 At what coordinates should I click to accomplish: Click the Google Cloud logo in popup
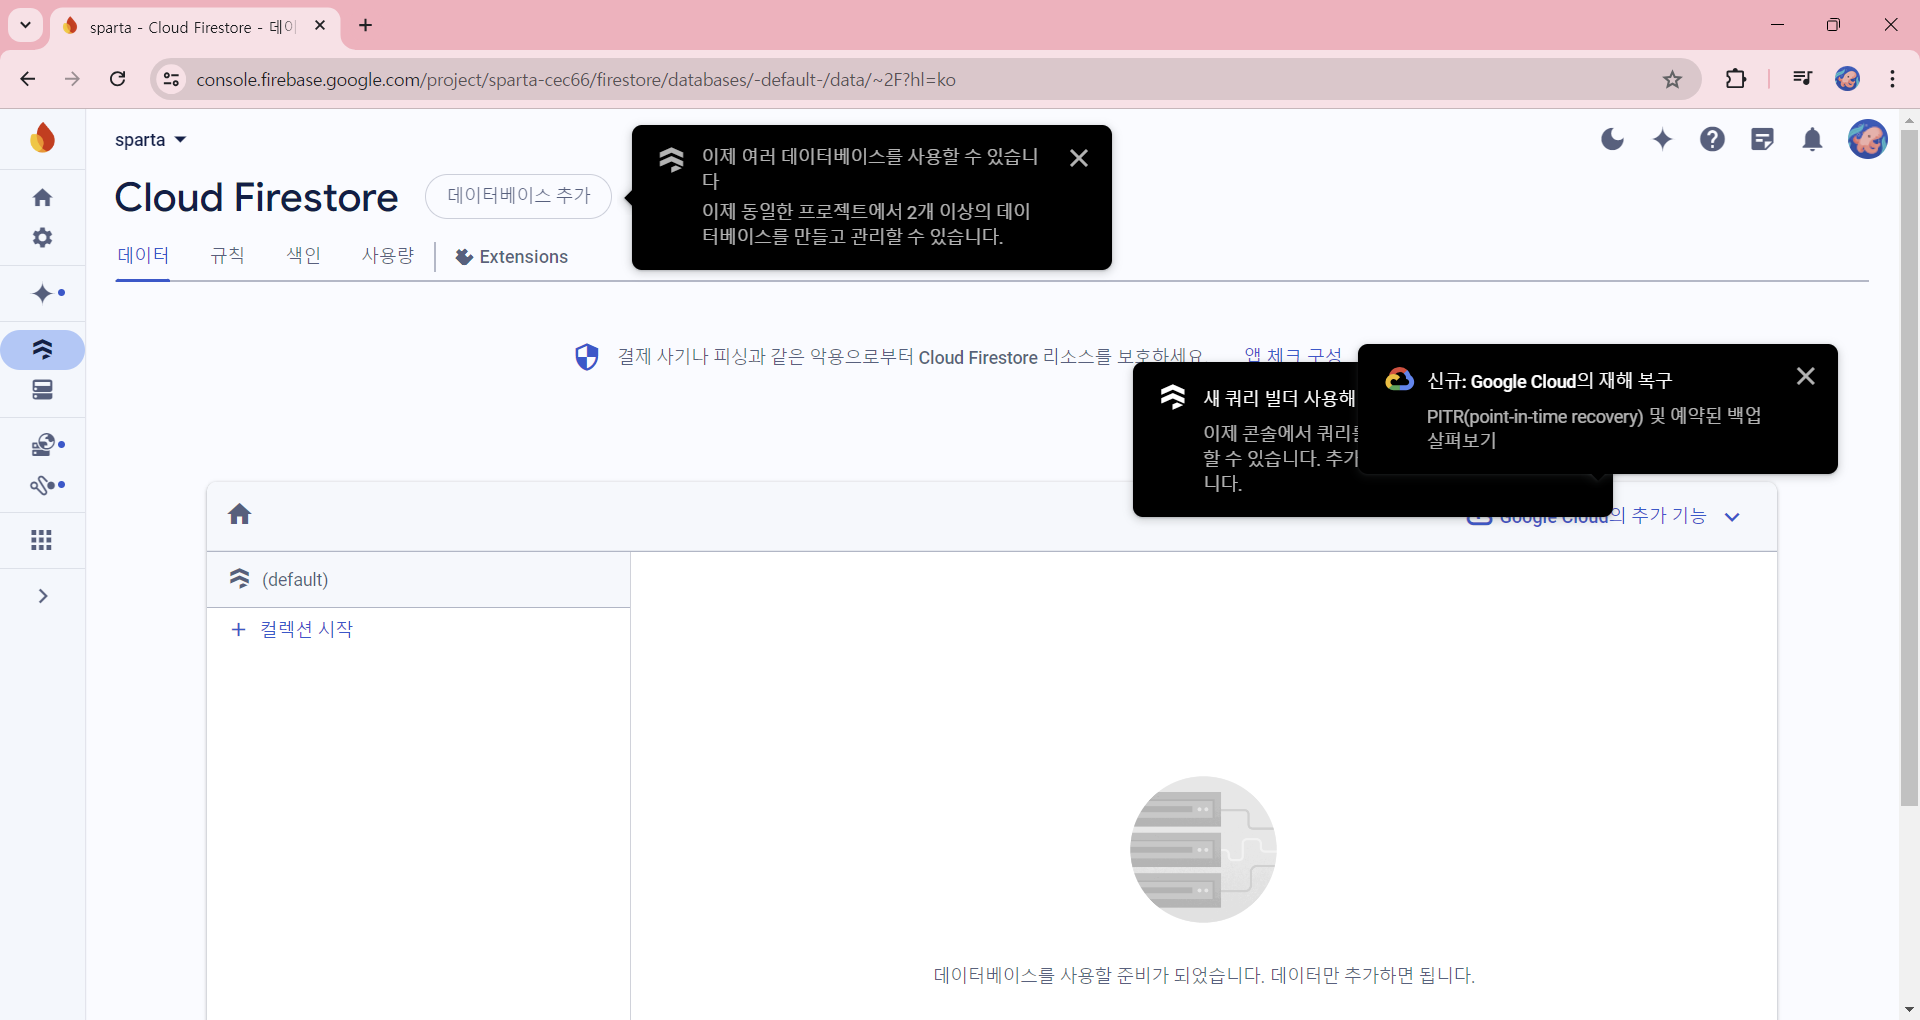tap(1399, 379)
